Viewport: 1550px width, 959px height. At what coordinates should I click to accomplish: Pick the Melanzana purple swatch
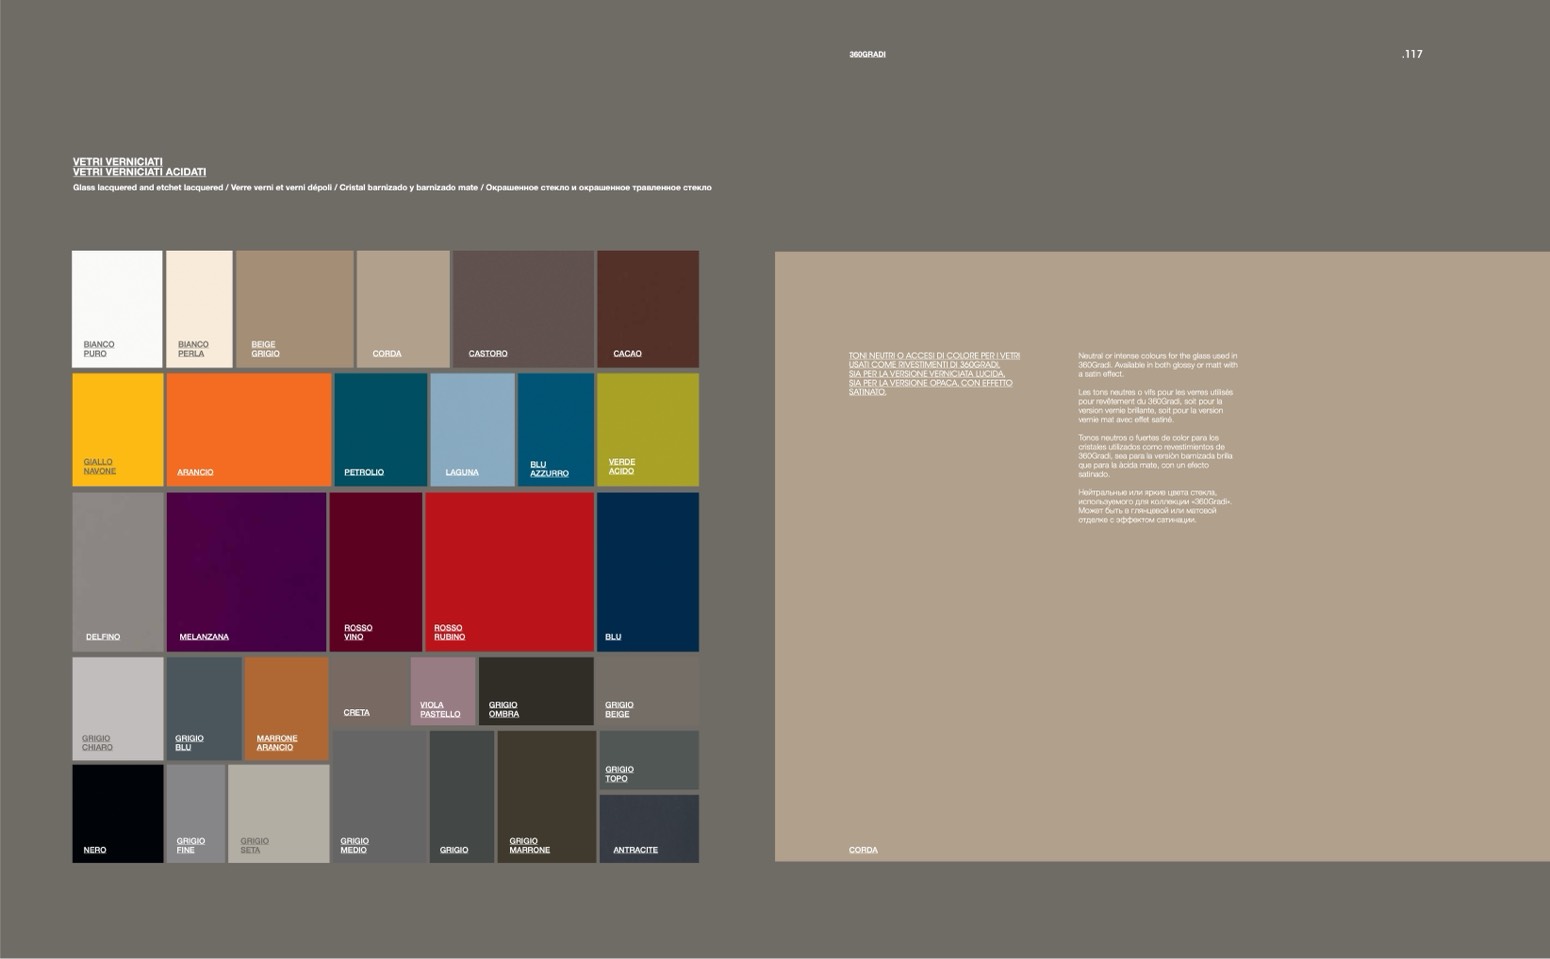click(246, 571)
